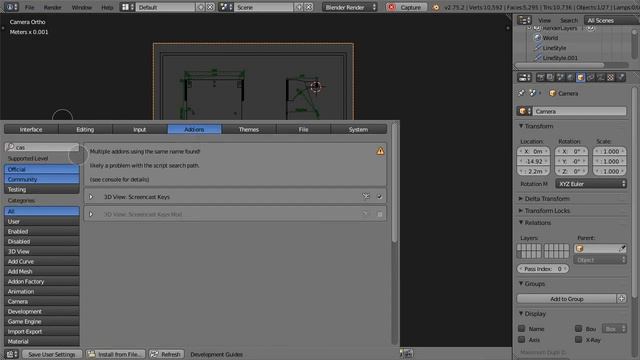Open User Preferences editor type selector icon
Screen dimensions: 640x360
click(x=11, y=354)
